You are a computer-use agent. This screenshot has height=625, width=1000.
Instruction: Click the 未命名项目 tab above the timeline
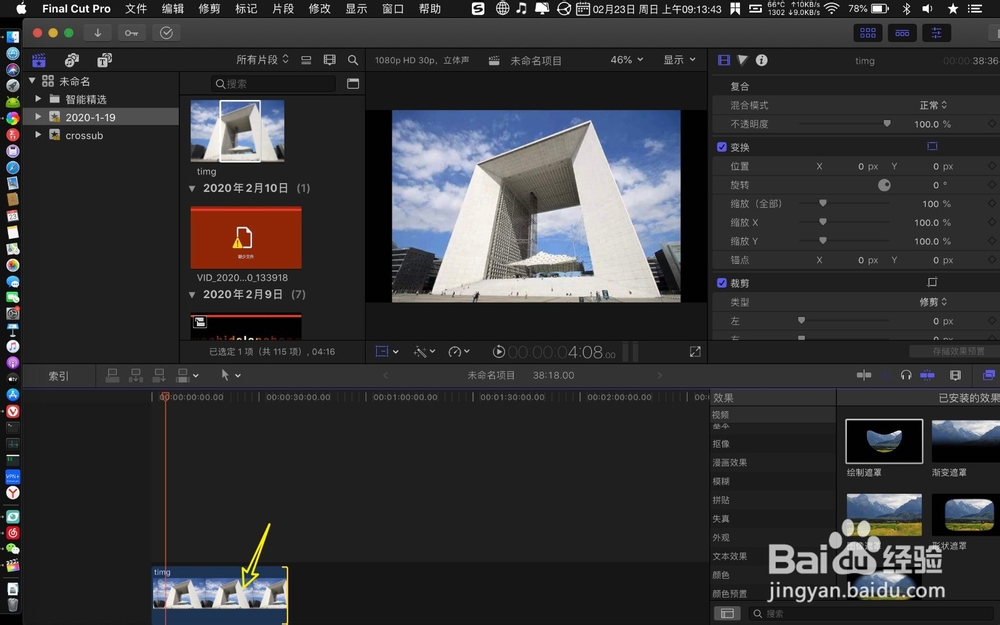click(x=488, y=374)
